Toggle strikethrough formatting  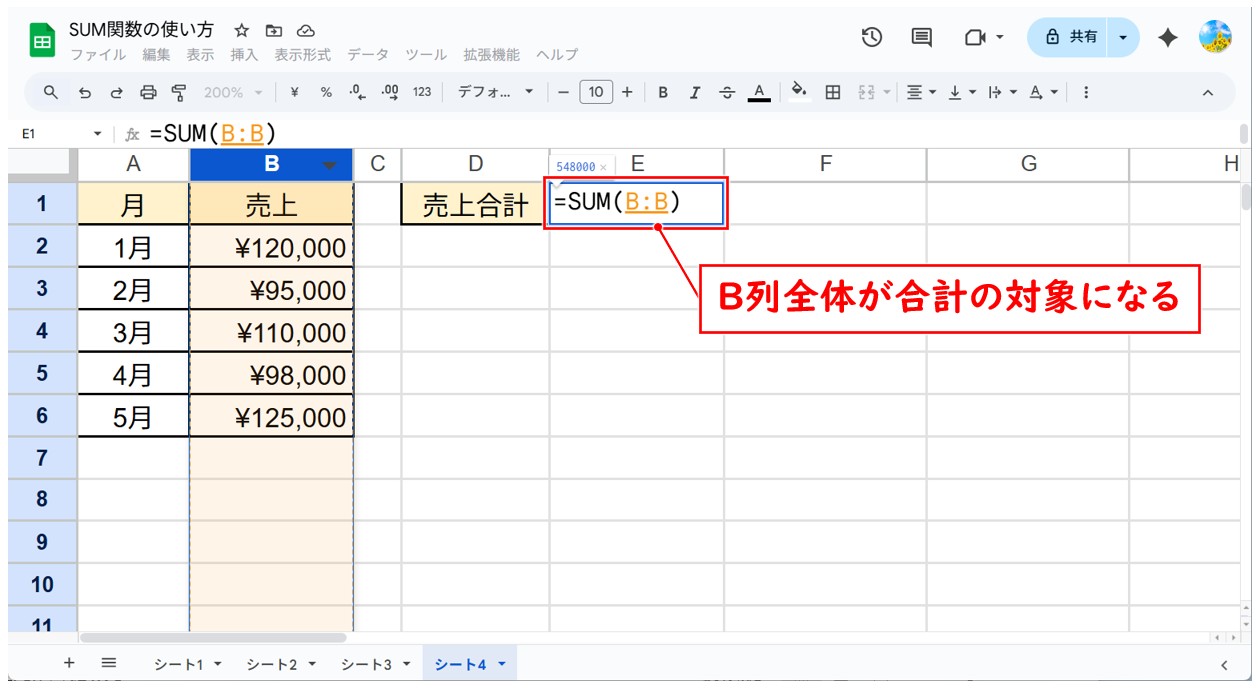point(726,92)
